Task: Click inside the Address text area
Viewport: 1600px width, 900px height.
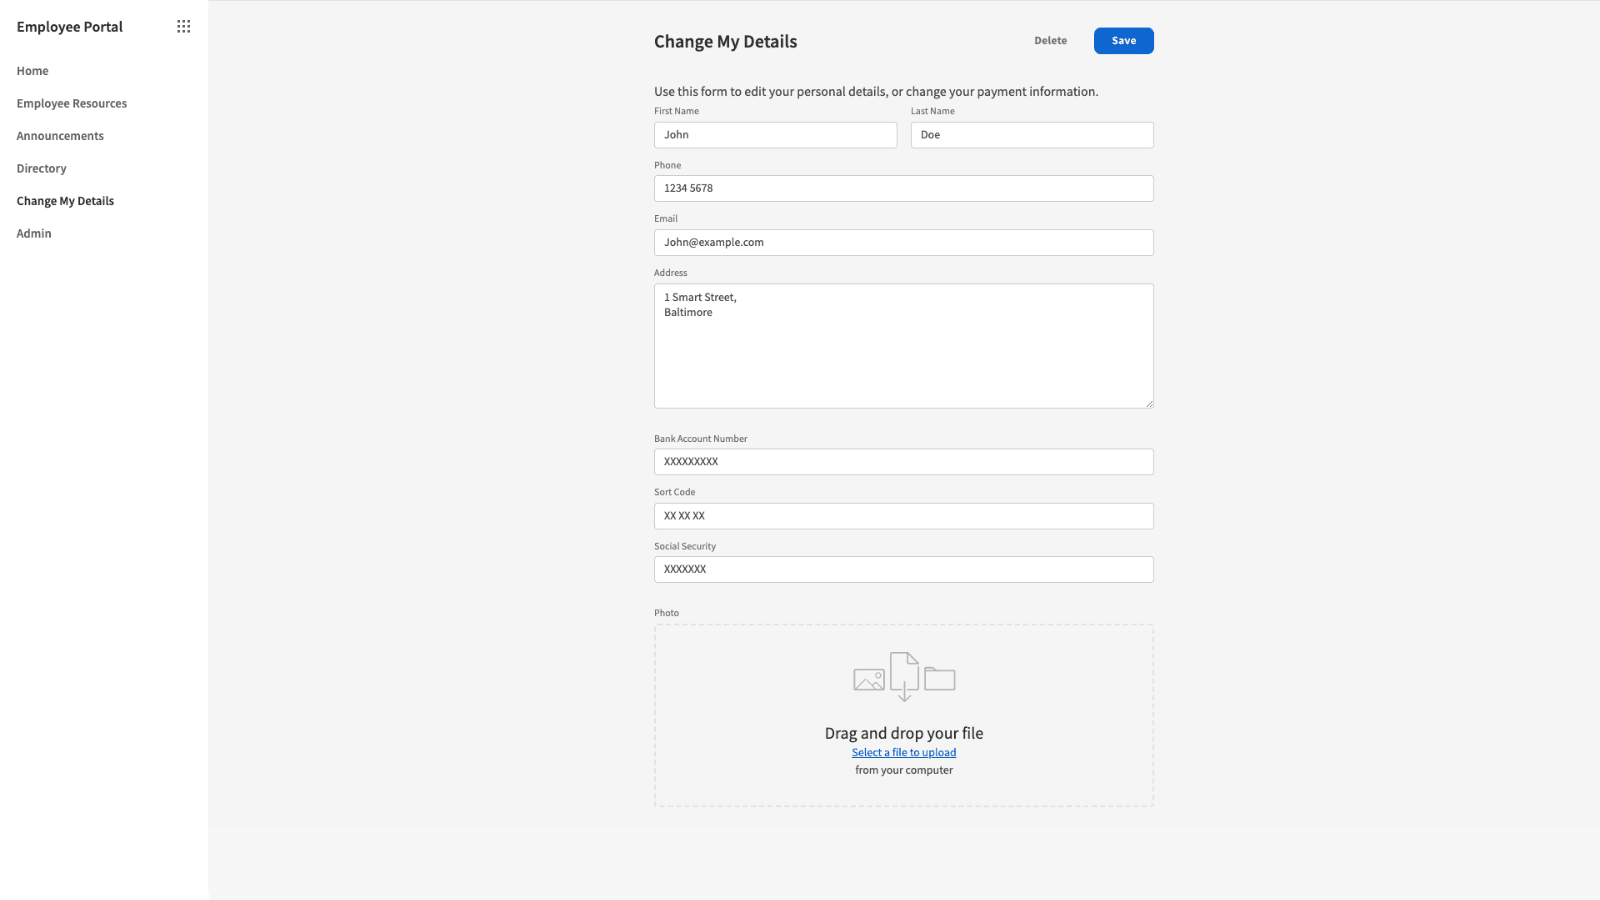Action: (904, 346)
